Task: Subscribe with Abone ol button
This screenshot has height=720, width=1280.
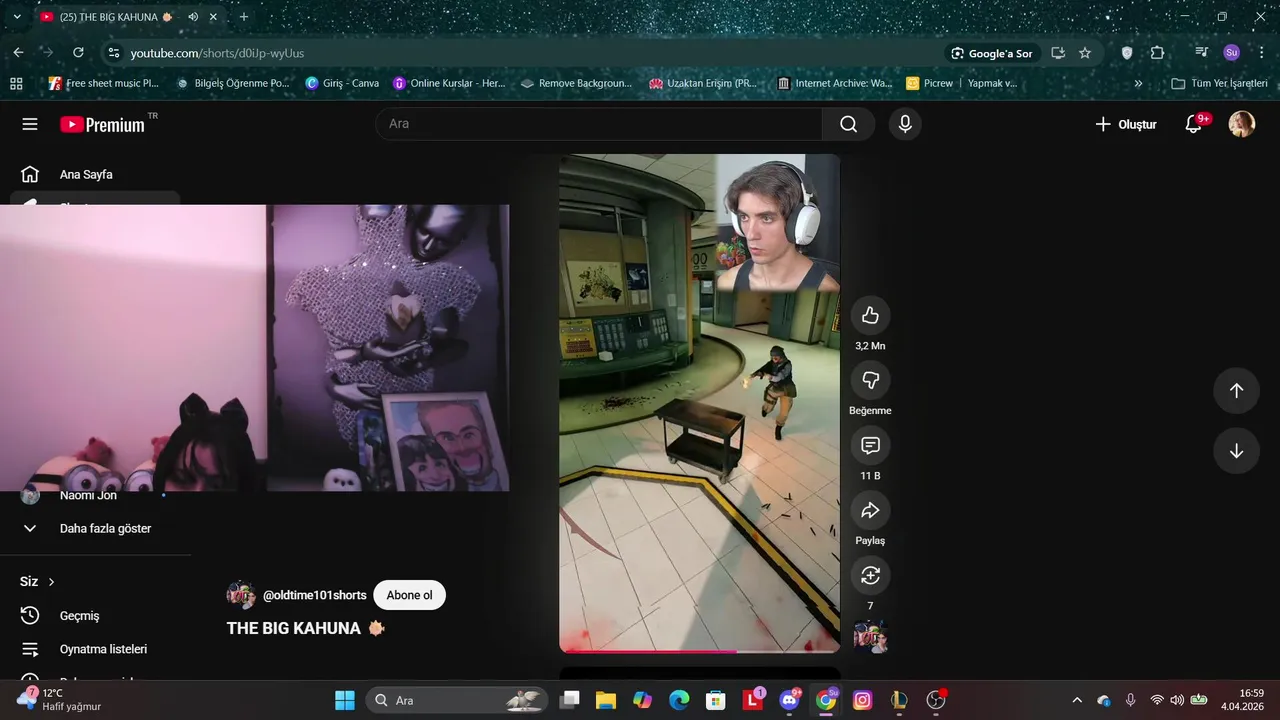Action: click(410, 595)
